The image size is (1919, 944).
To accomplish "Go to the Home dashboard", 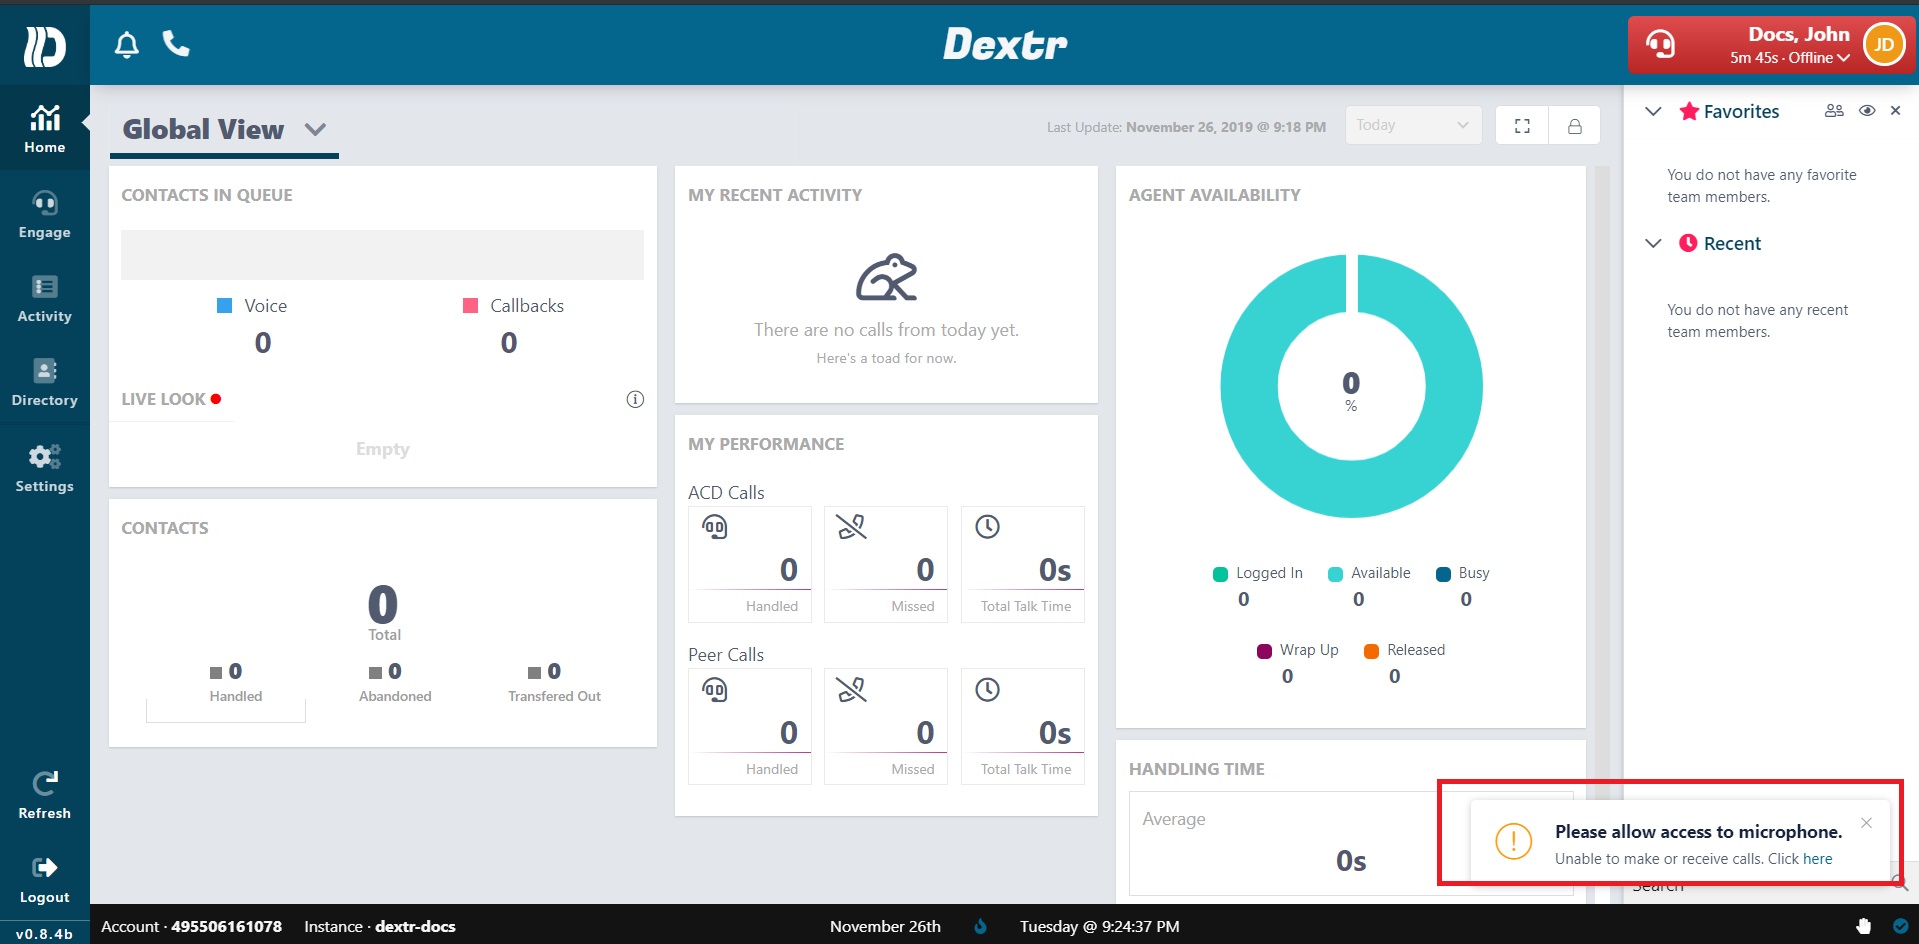I will click(x=45, y=129).
